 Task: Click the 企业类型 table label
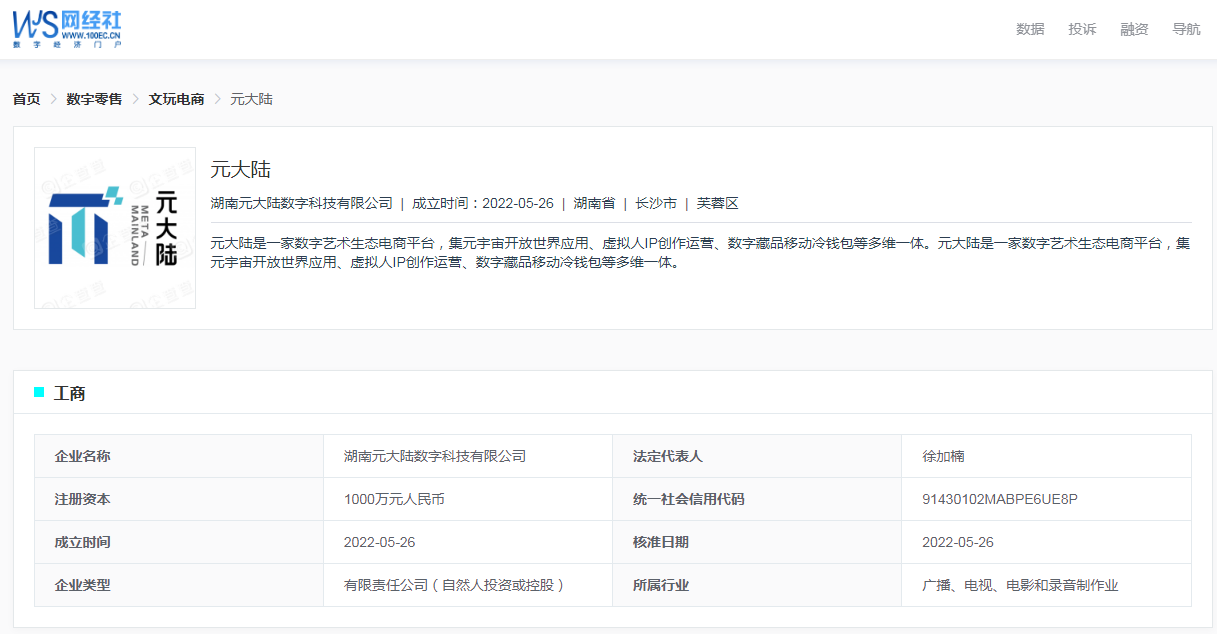click(82, 585)
